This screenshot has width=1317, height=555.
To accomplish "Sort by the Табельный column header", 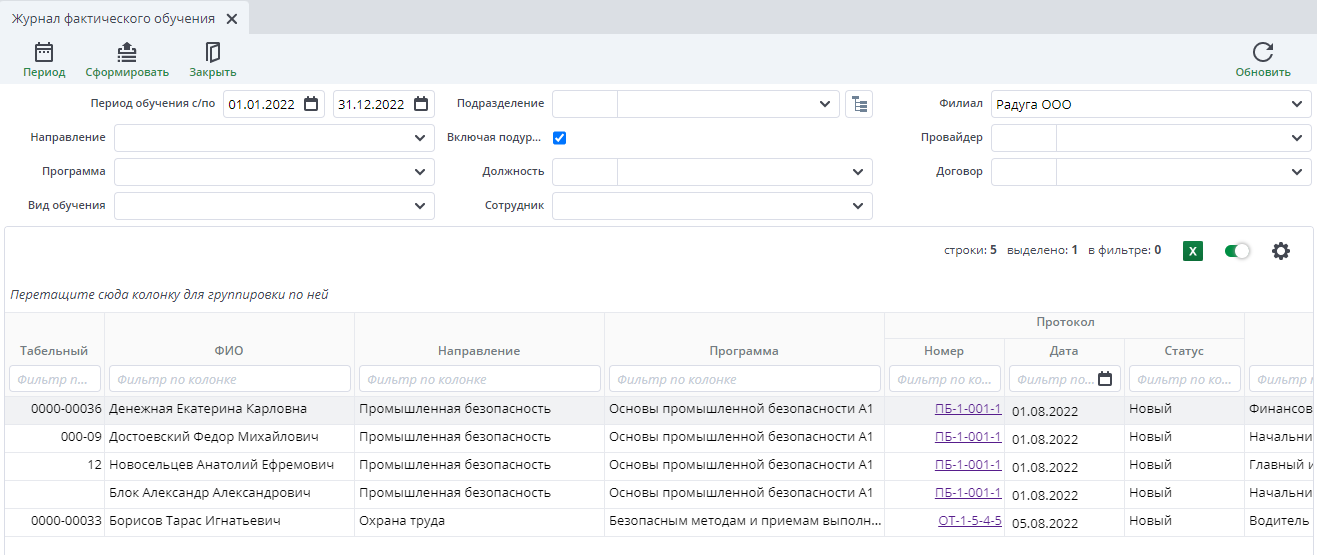I will point(54,351).
